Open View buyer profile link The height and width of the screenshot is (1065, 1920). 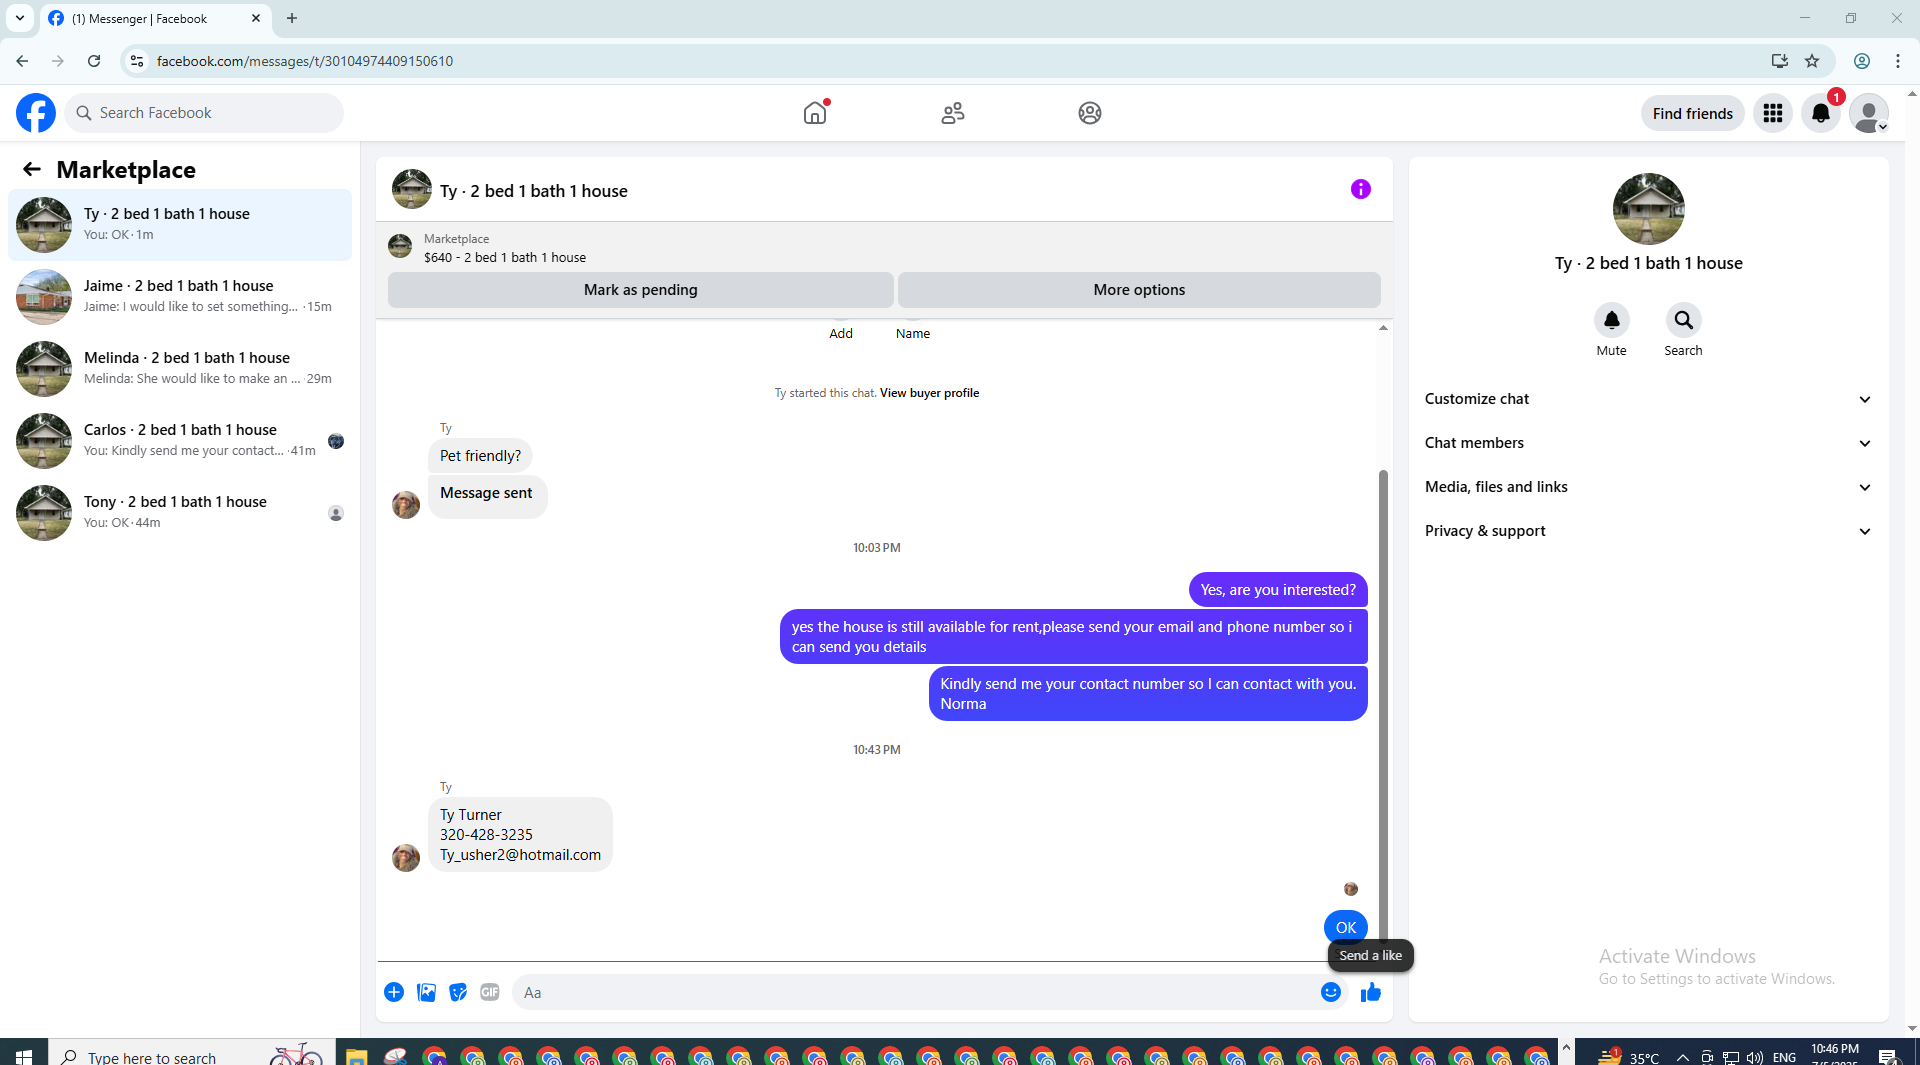point(929,393)
